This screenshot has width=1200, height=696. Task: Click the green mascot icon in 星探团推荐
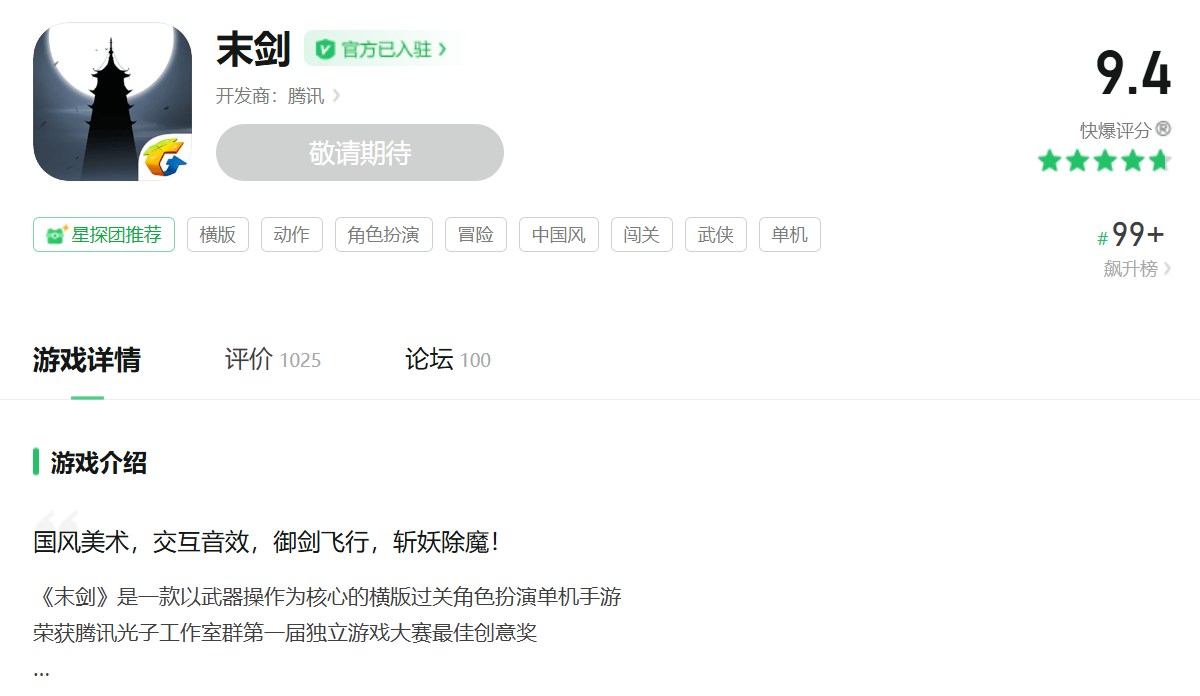tap(56, 236)
